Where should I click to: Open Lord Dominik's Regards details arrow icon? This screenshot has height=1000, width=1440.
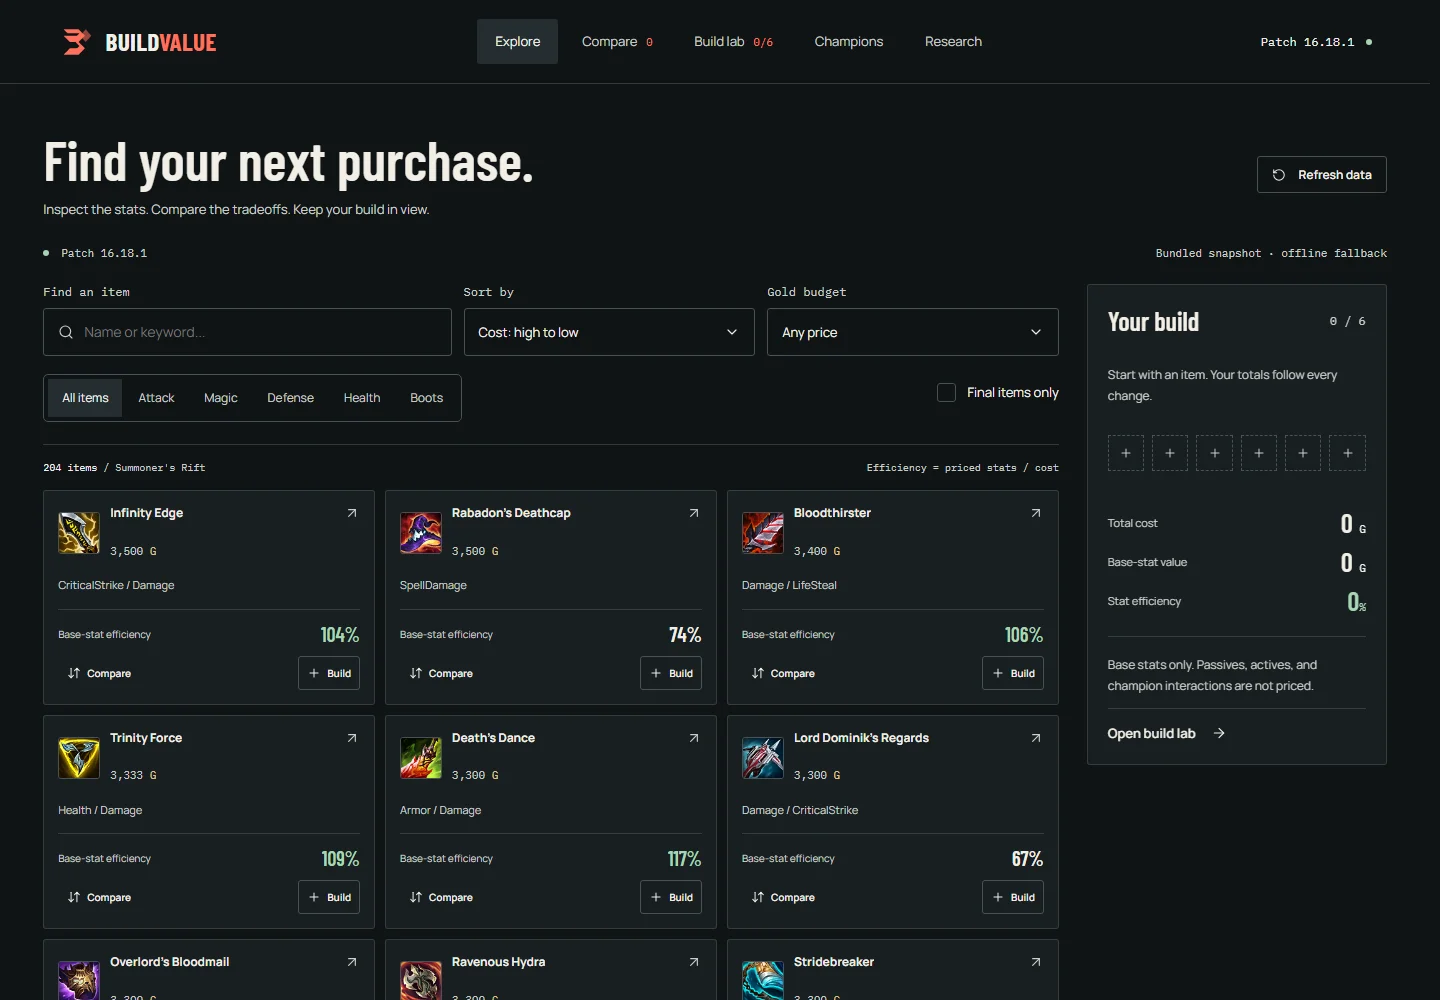(1036, 738)
